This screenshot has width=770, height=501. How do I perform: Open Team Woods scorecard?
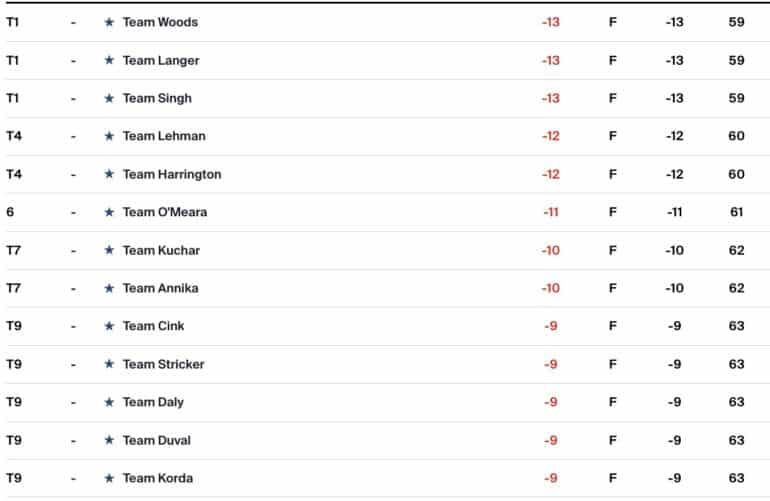385,22
